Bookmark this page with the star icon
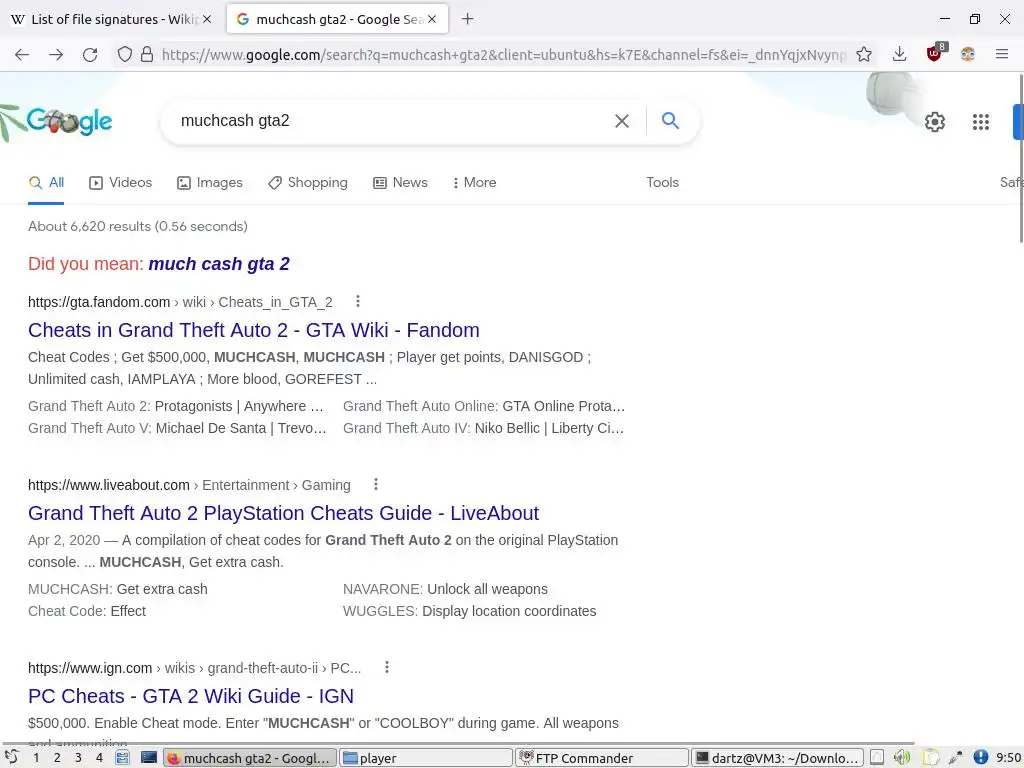Viewport: 1024px width, 768px height. tap(864, 54)
